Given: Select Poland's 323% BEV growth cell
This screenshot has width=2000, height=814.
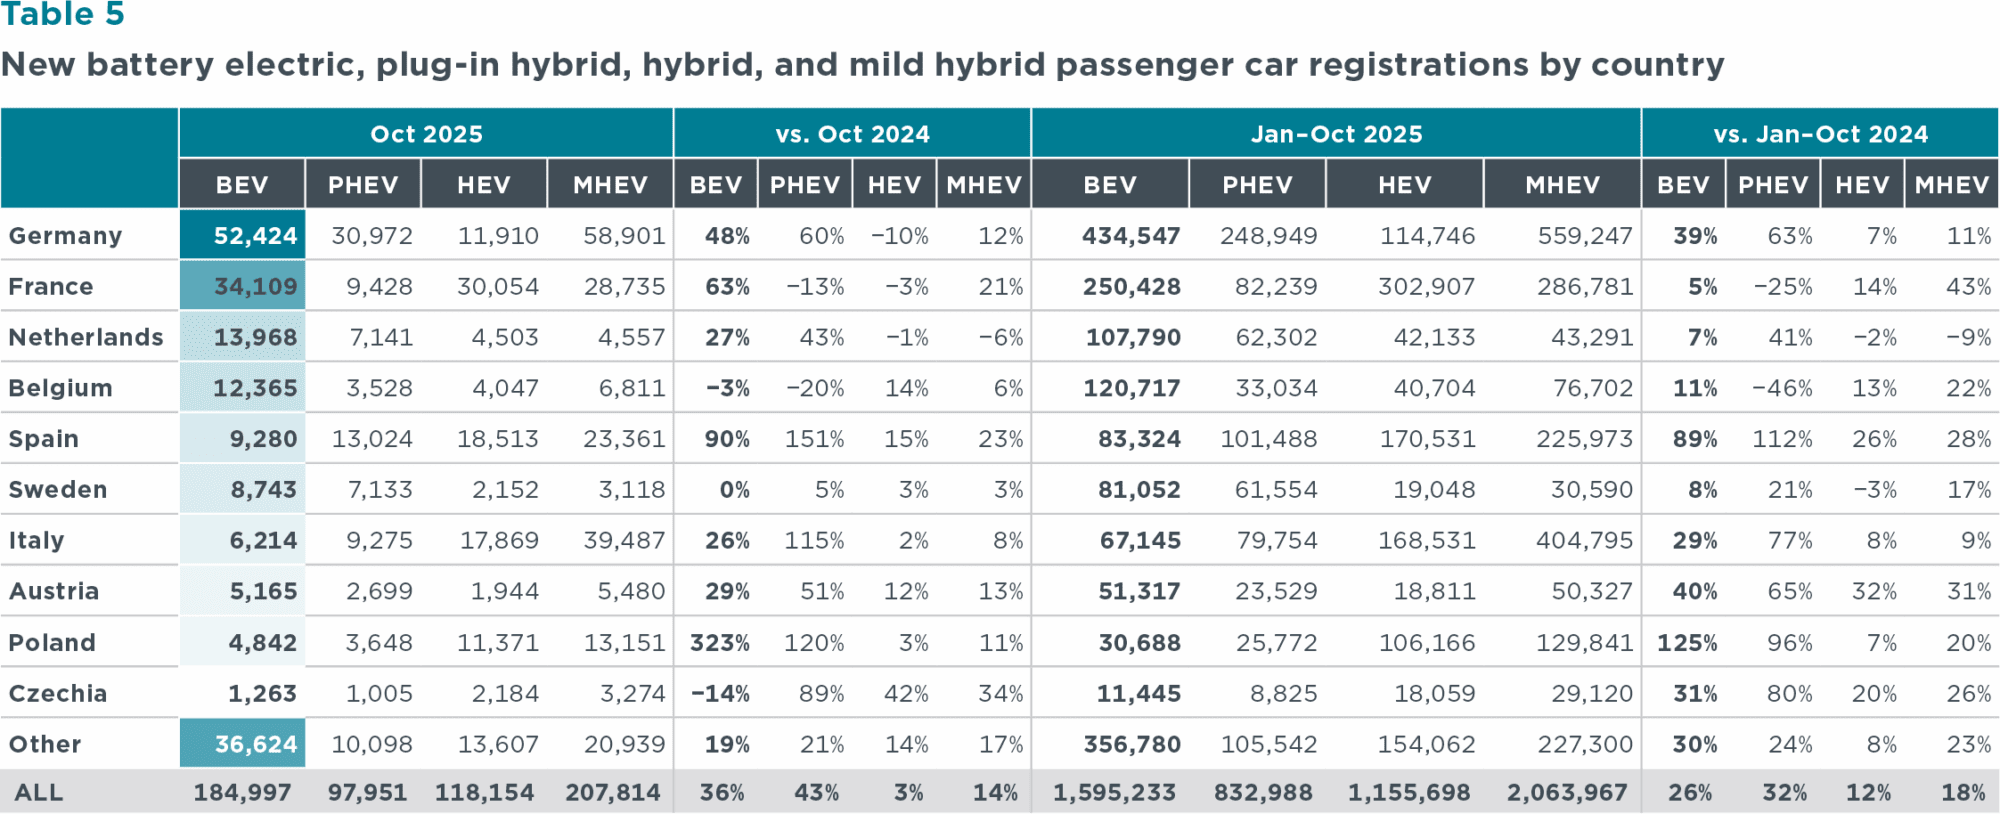Looking at the screenshot, I should [719, 643].
